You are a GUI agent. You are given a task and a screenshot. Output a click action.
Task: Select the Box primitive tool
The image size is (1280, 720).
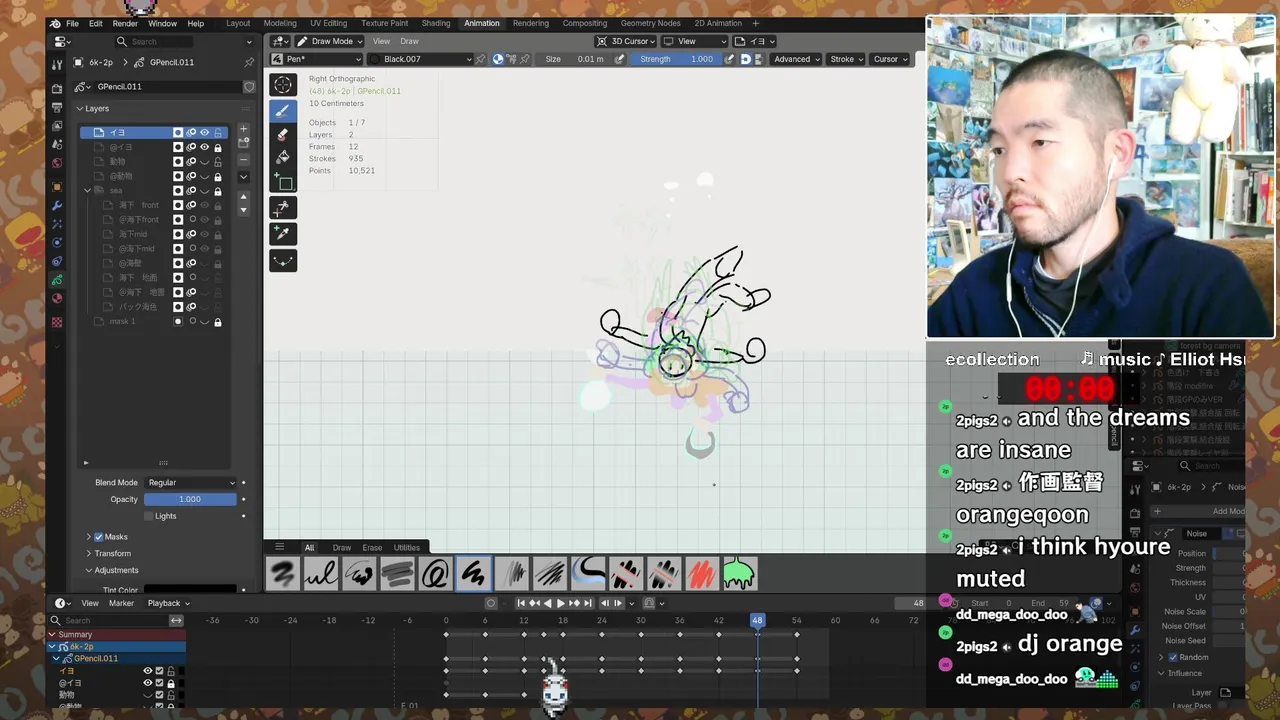coord(283,182)
